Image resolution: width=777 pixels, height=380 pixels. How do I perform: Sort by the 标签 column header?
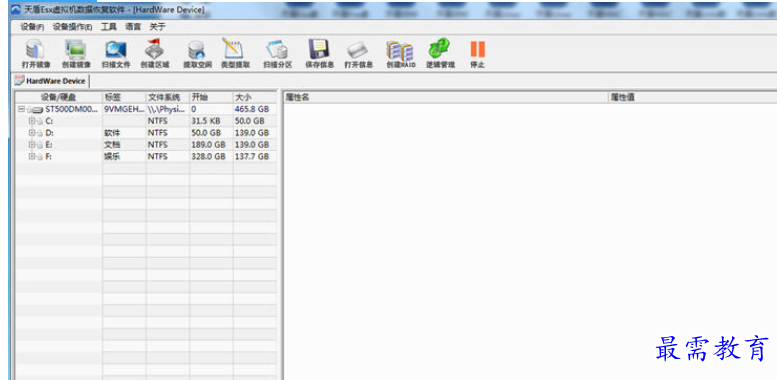(124, 97)
